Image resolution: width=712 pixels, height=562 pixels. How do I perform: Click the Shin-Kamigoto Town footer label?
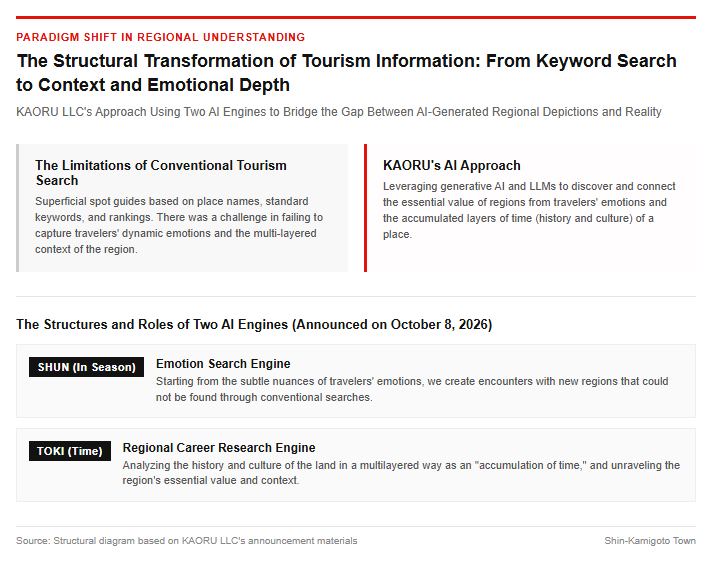coord(650,541)
